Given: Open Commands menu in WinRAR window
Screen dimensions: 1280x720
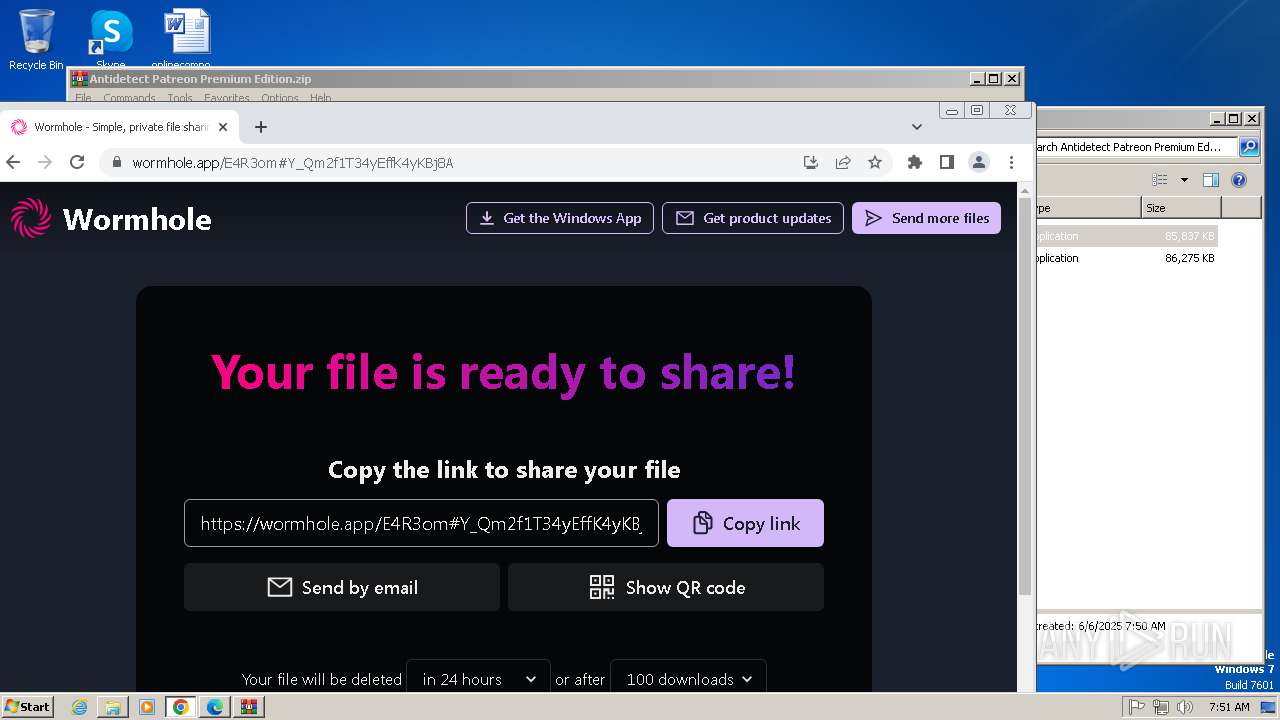Looking at the screenshot, I should (x=129, y=98).
